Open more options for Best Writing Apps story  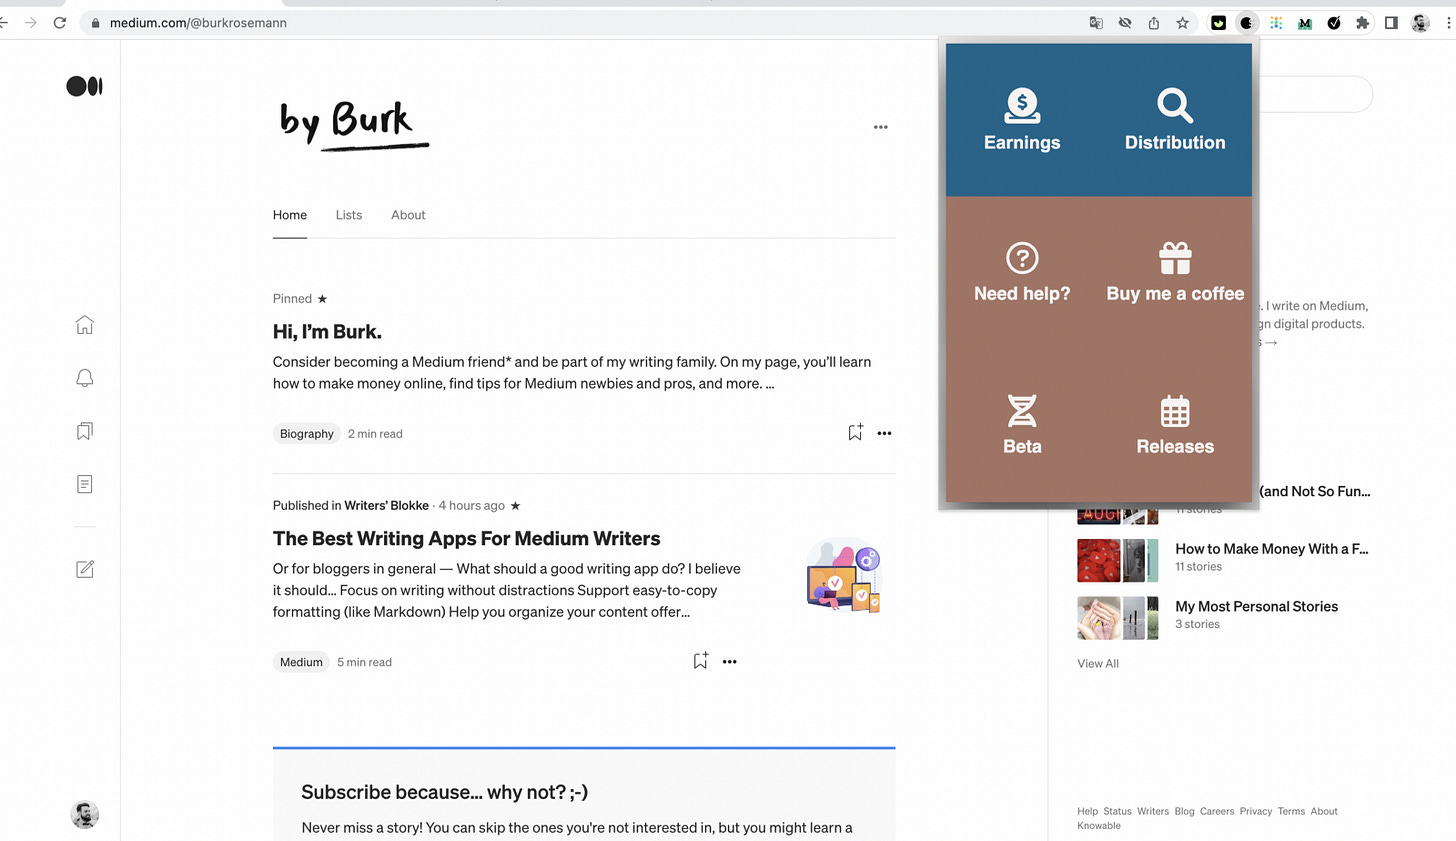point(729,661)
